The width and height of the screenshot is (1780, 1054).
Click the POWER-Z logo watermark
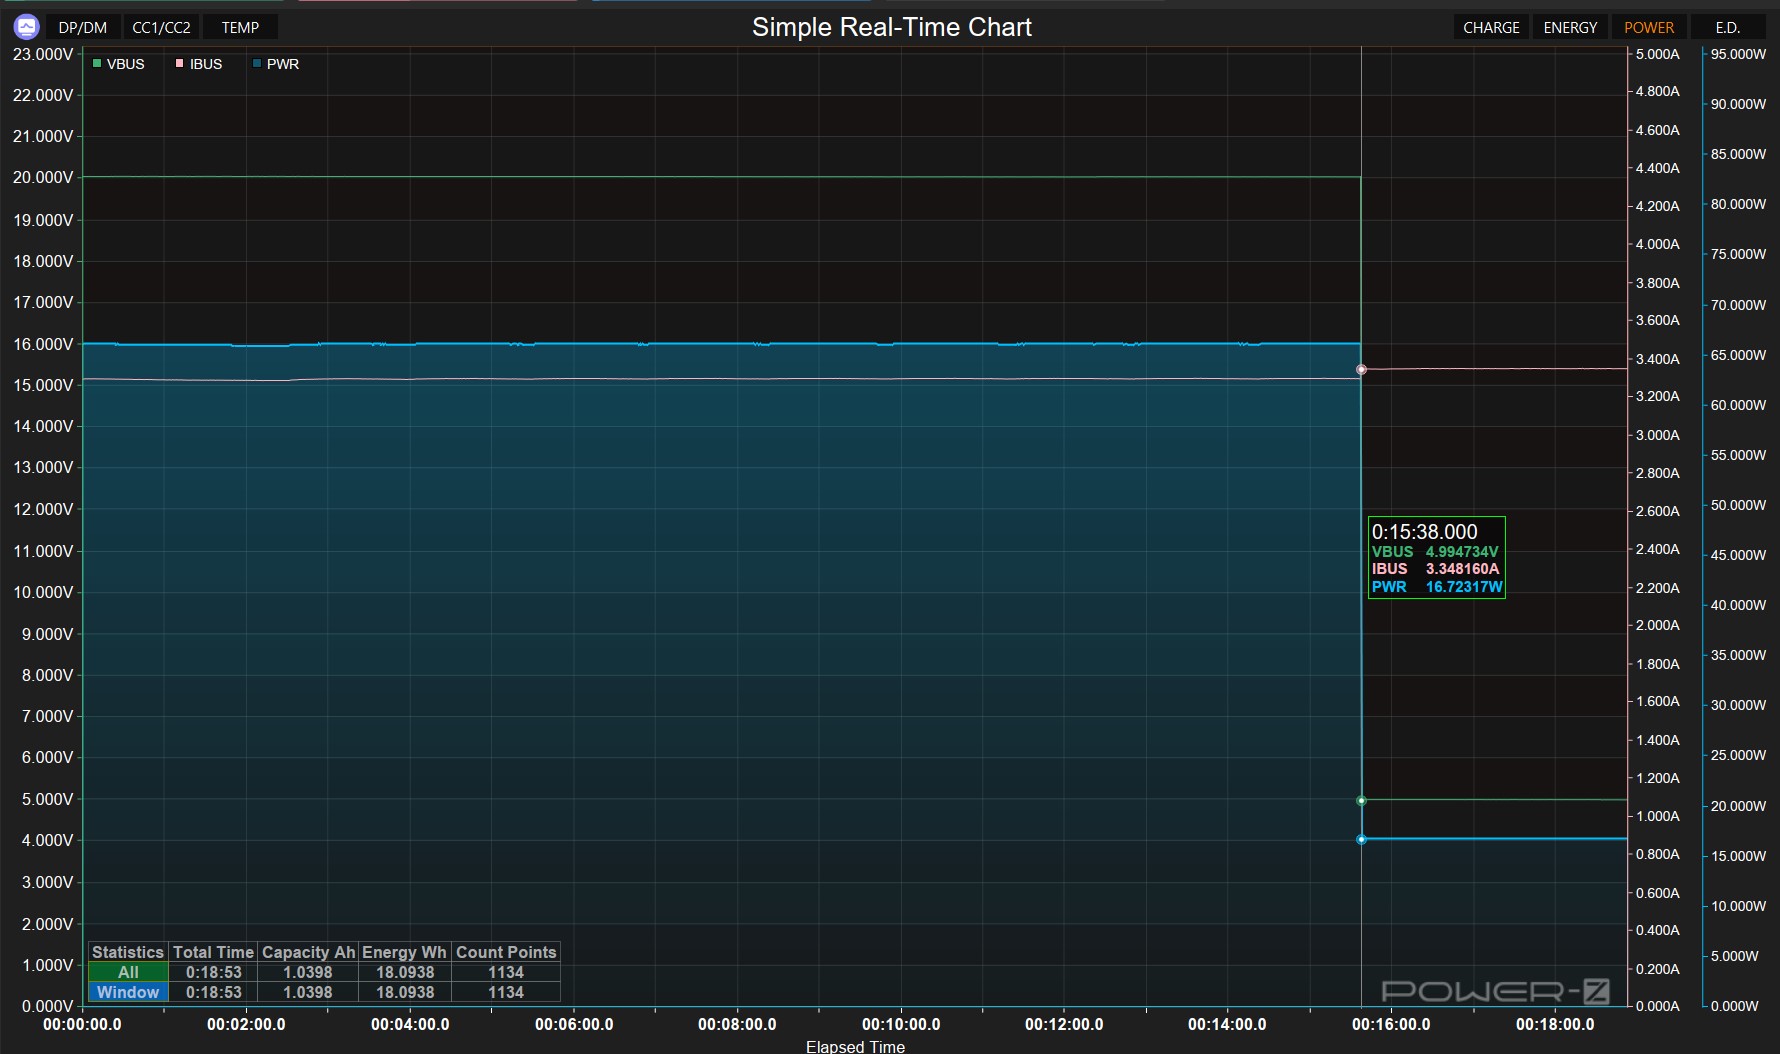point(1495,991)
